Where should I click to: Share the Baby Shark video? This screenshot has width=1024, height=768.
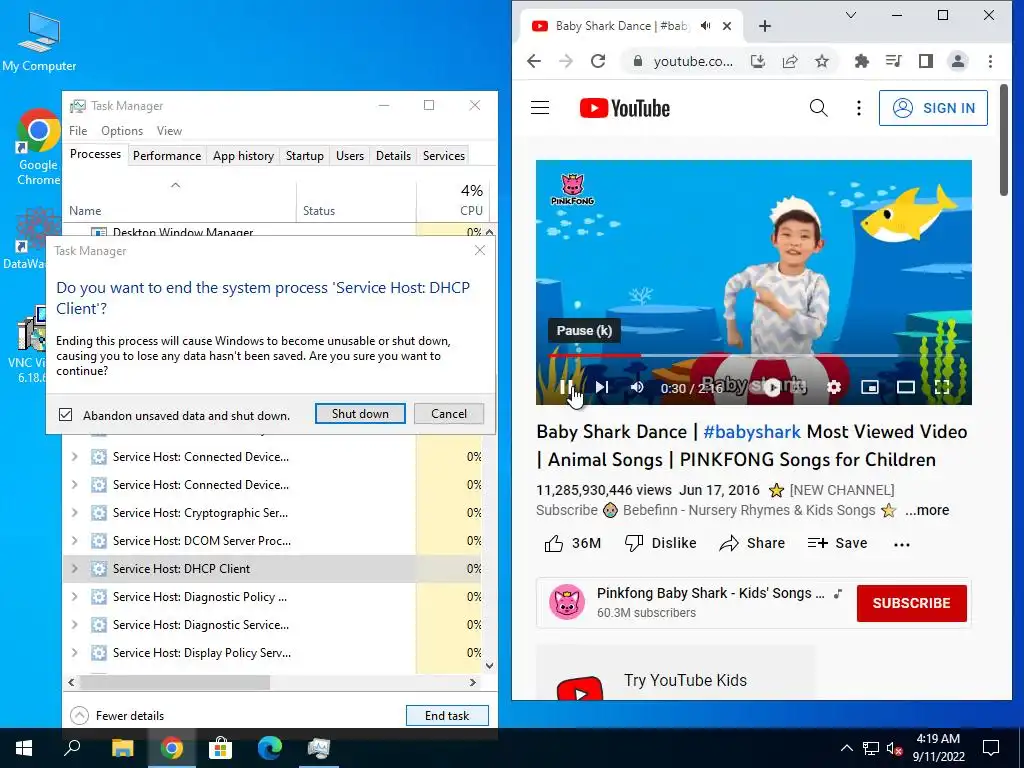pos(752,543)
